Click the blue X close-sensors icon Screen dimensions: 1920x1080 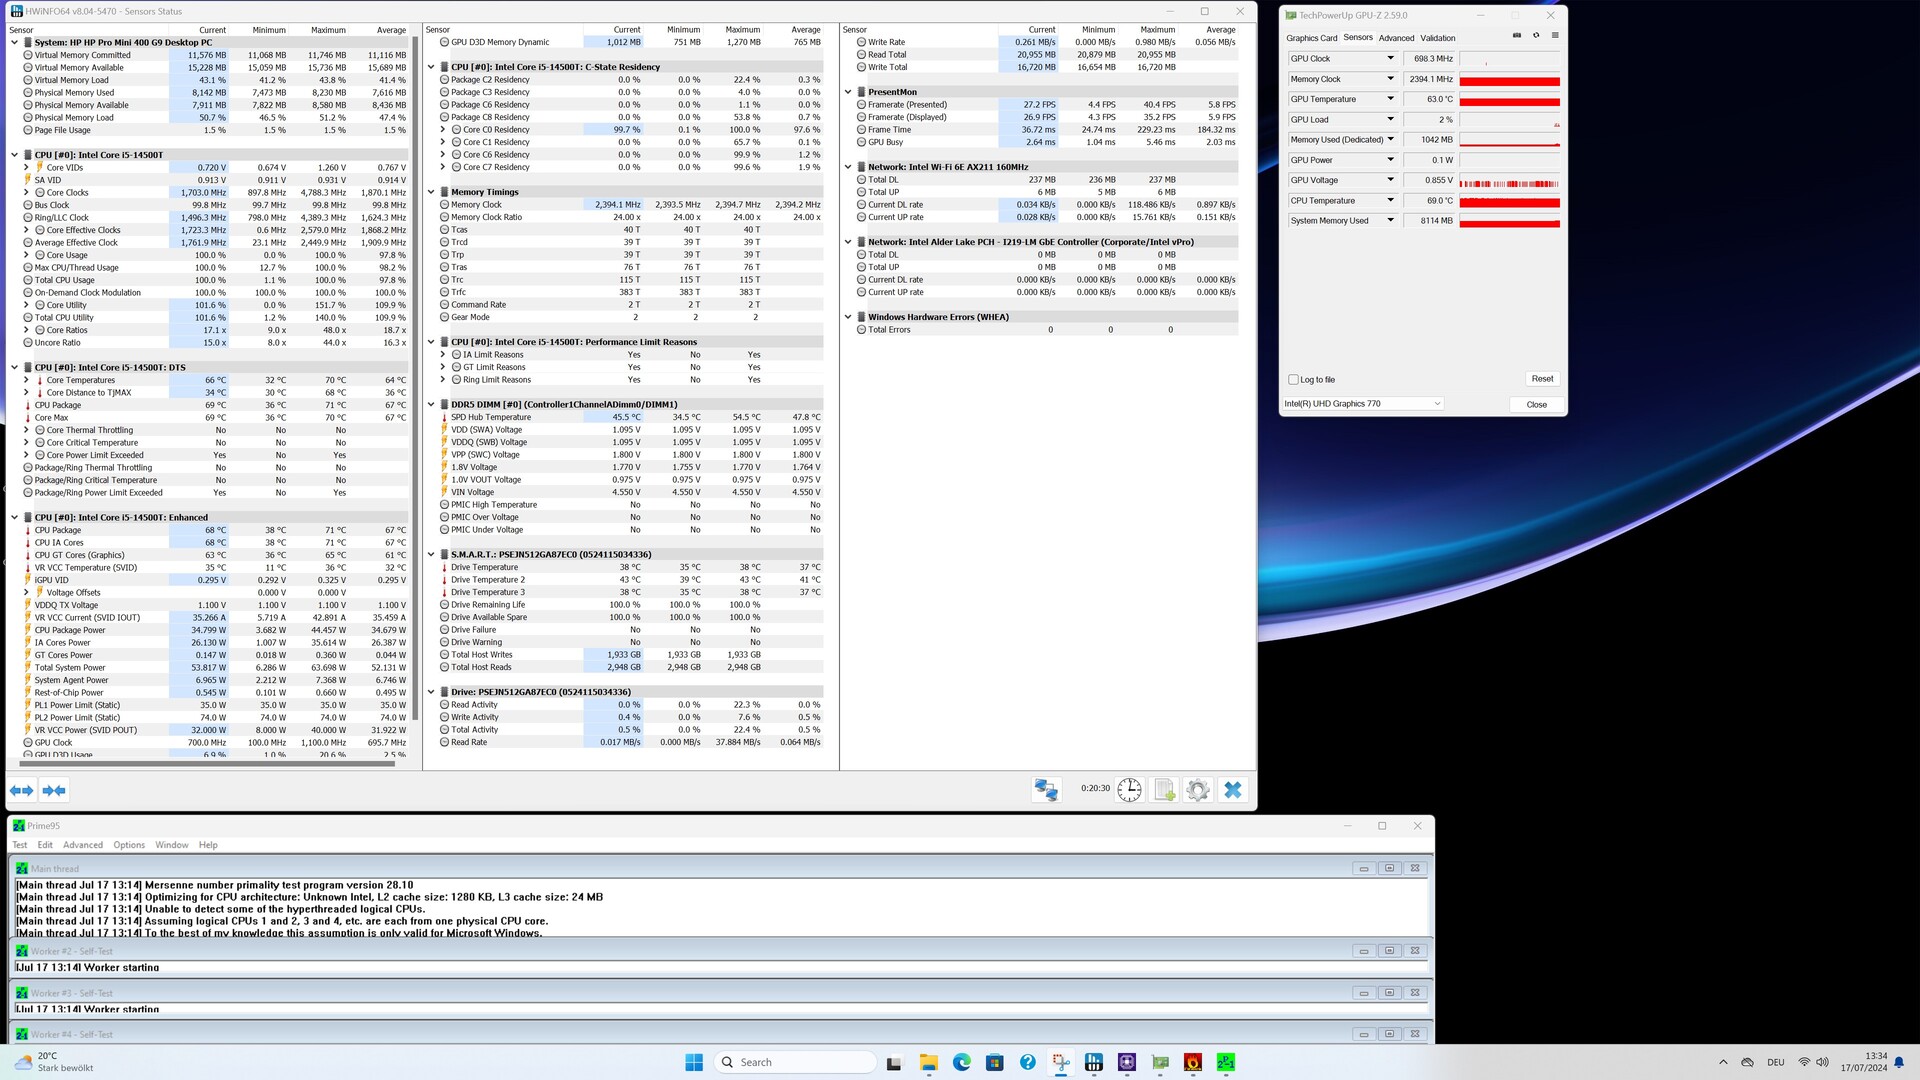(1232, 790)
